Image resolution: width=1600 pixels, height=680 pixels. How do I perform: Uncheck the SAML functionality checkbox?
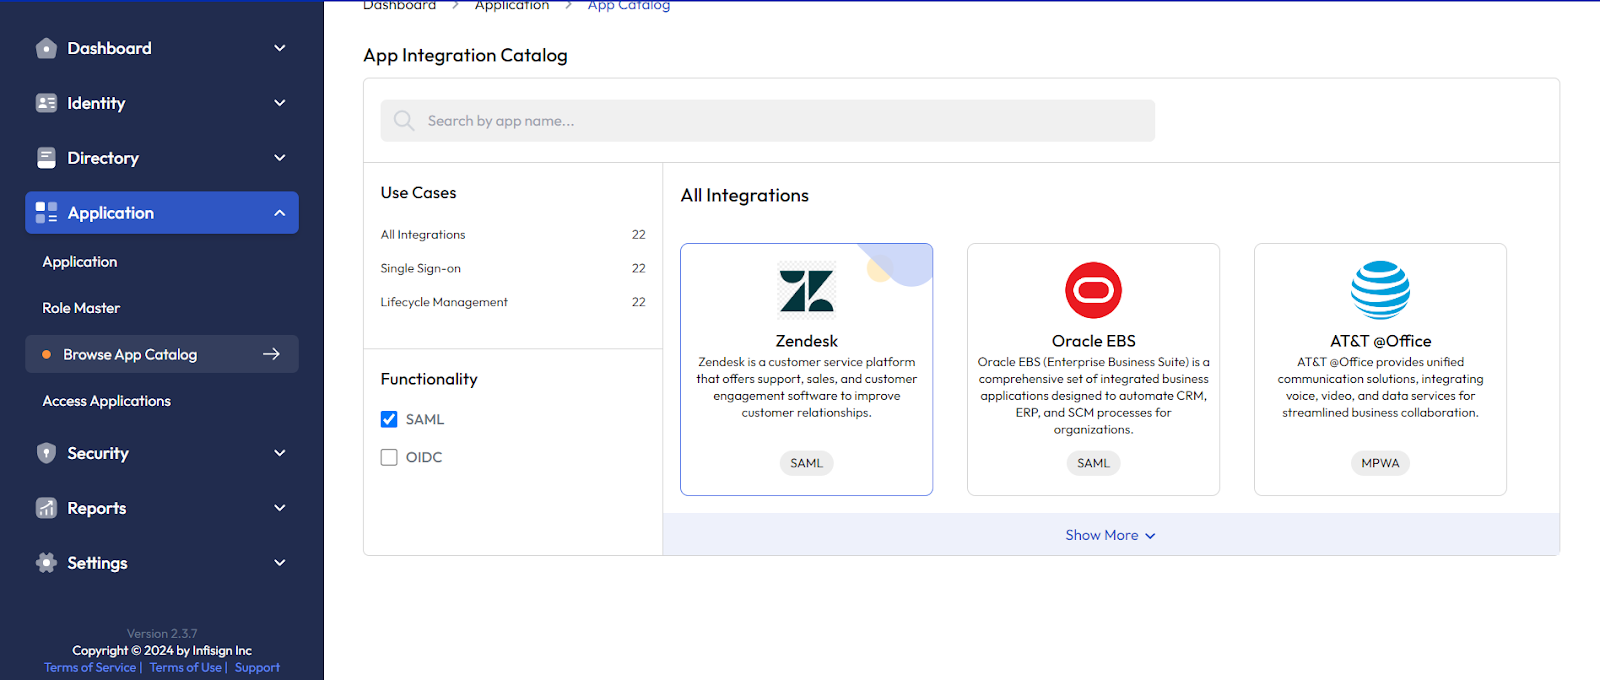click(x=389, y=419)
